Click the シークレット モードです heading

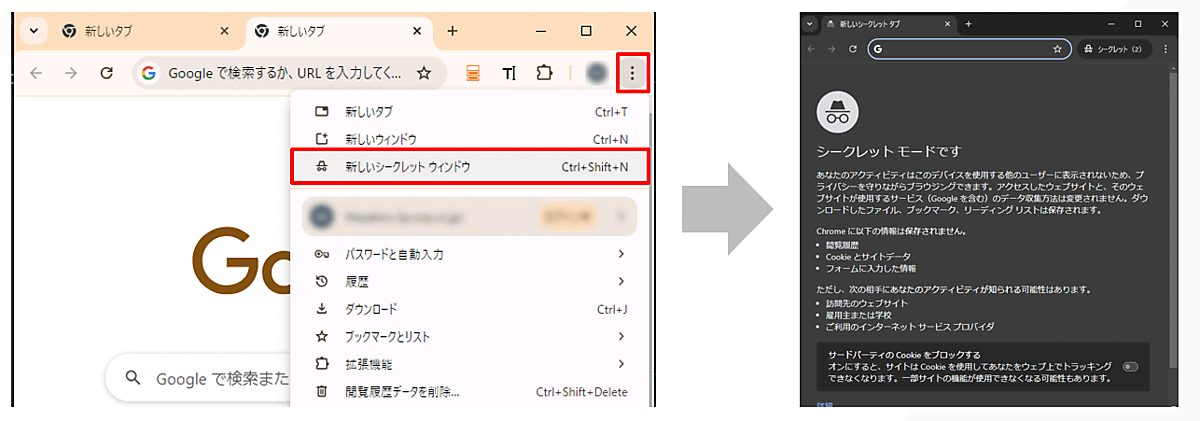click(889, 151)
